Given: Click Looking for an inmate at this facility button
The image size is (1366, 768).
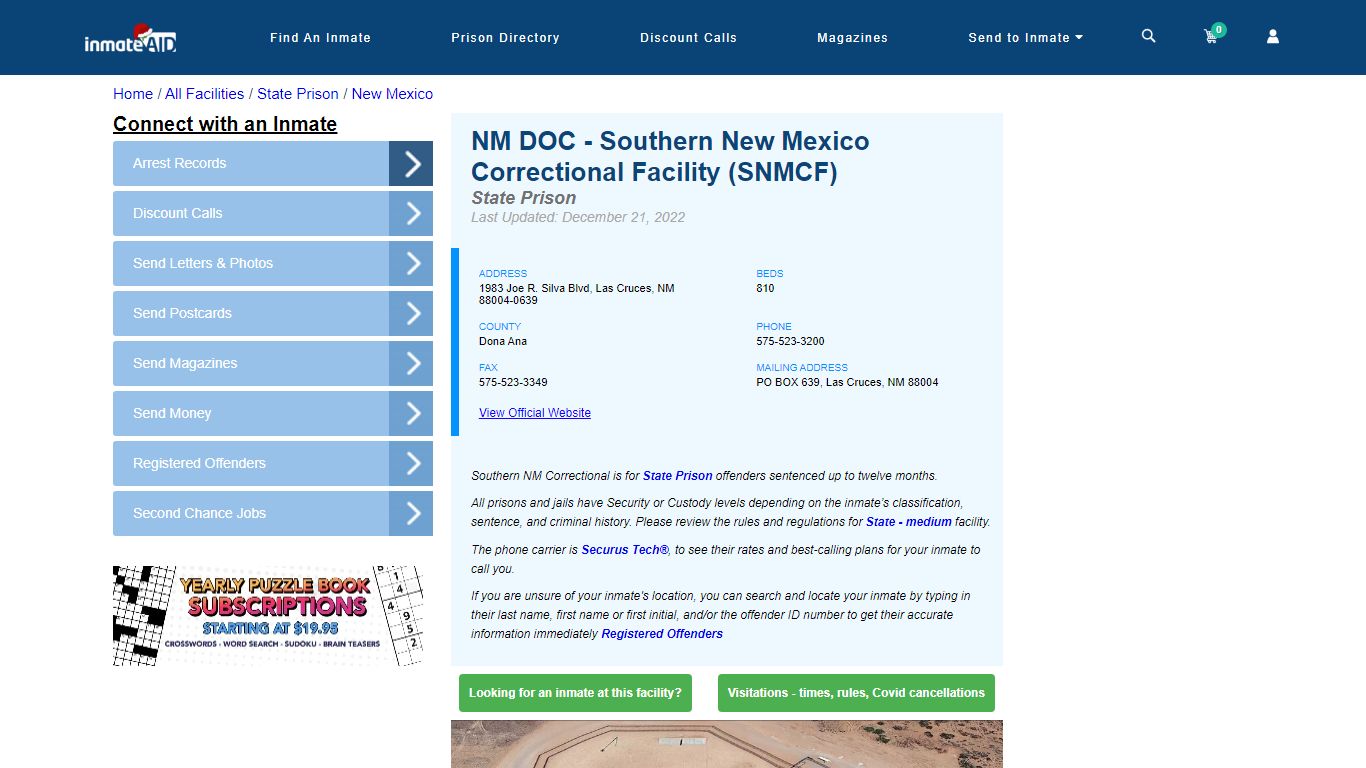Looking at the screenshot, I should [x=575, y=693].
